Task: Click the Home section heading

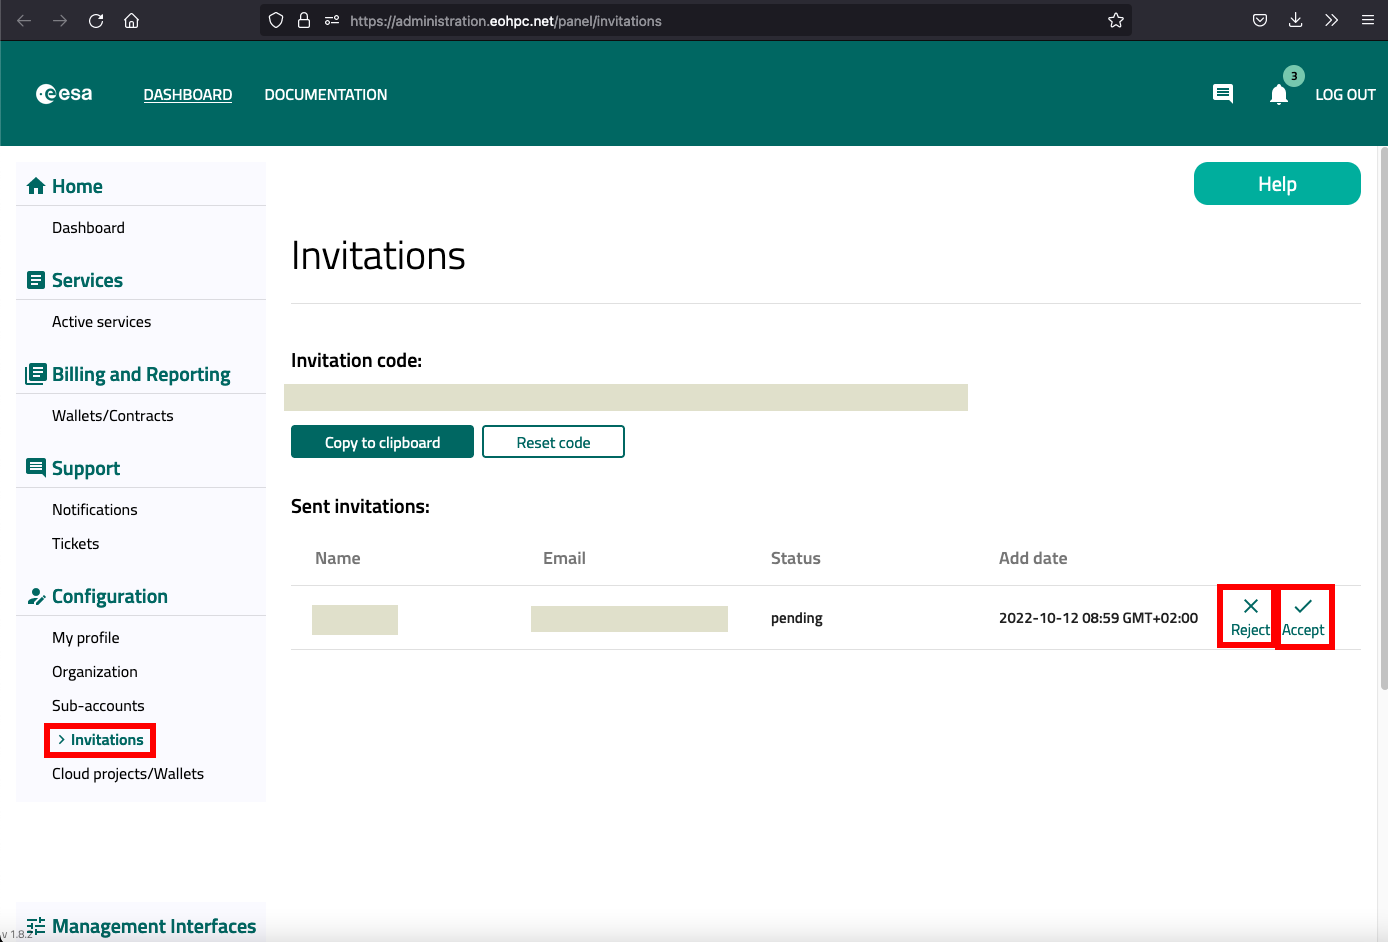Action: click(x=77, y=186)
